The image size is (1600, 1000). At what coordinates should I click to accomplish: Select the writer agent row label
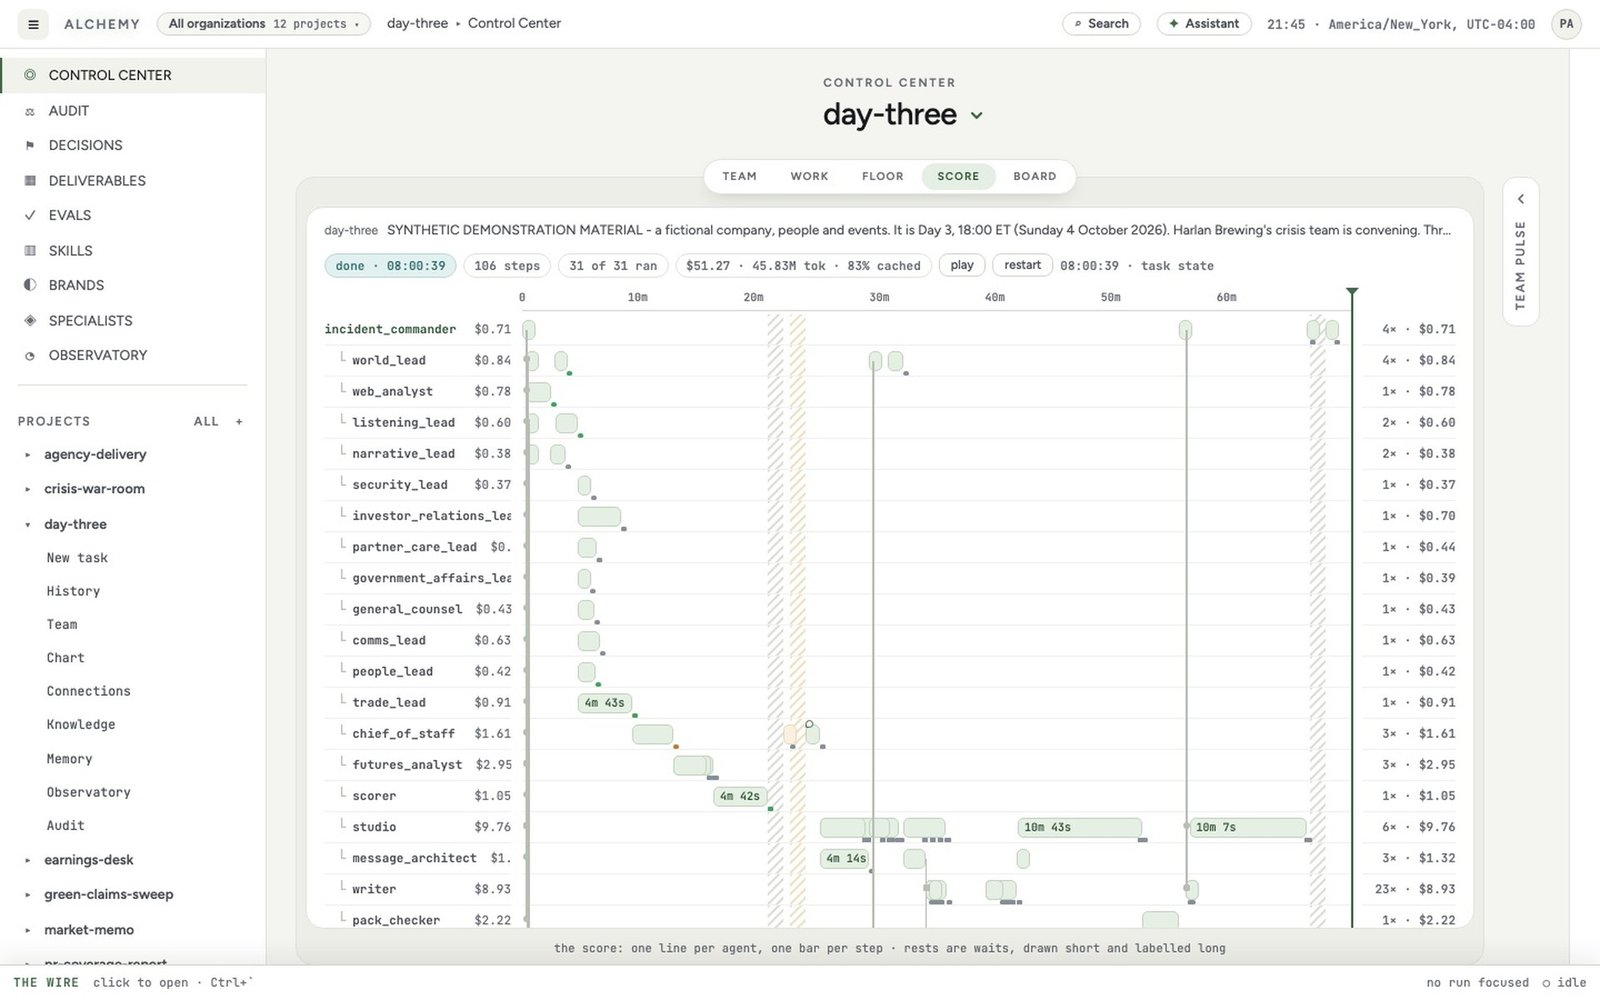point(374,890)
